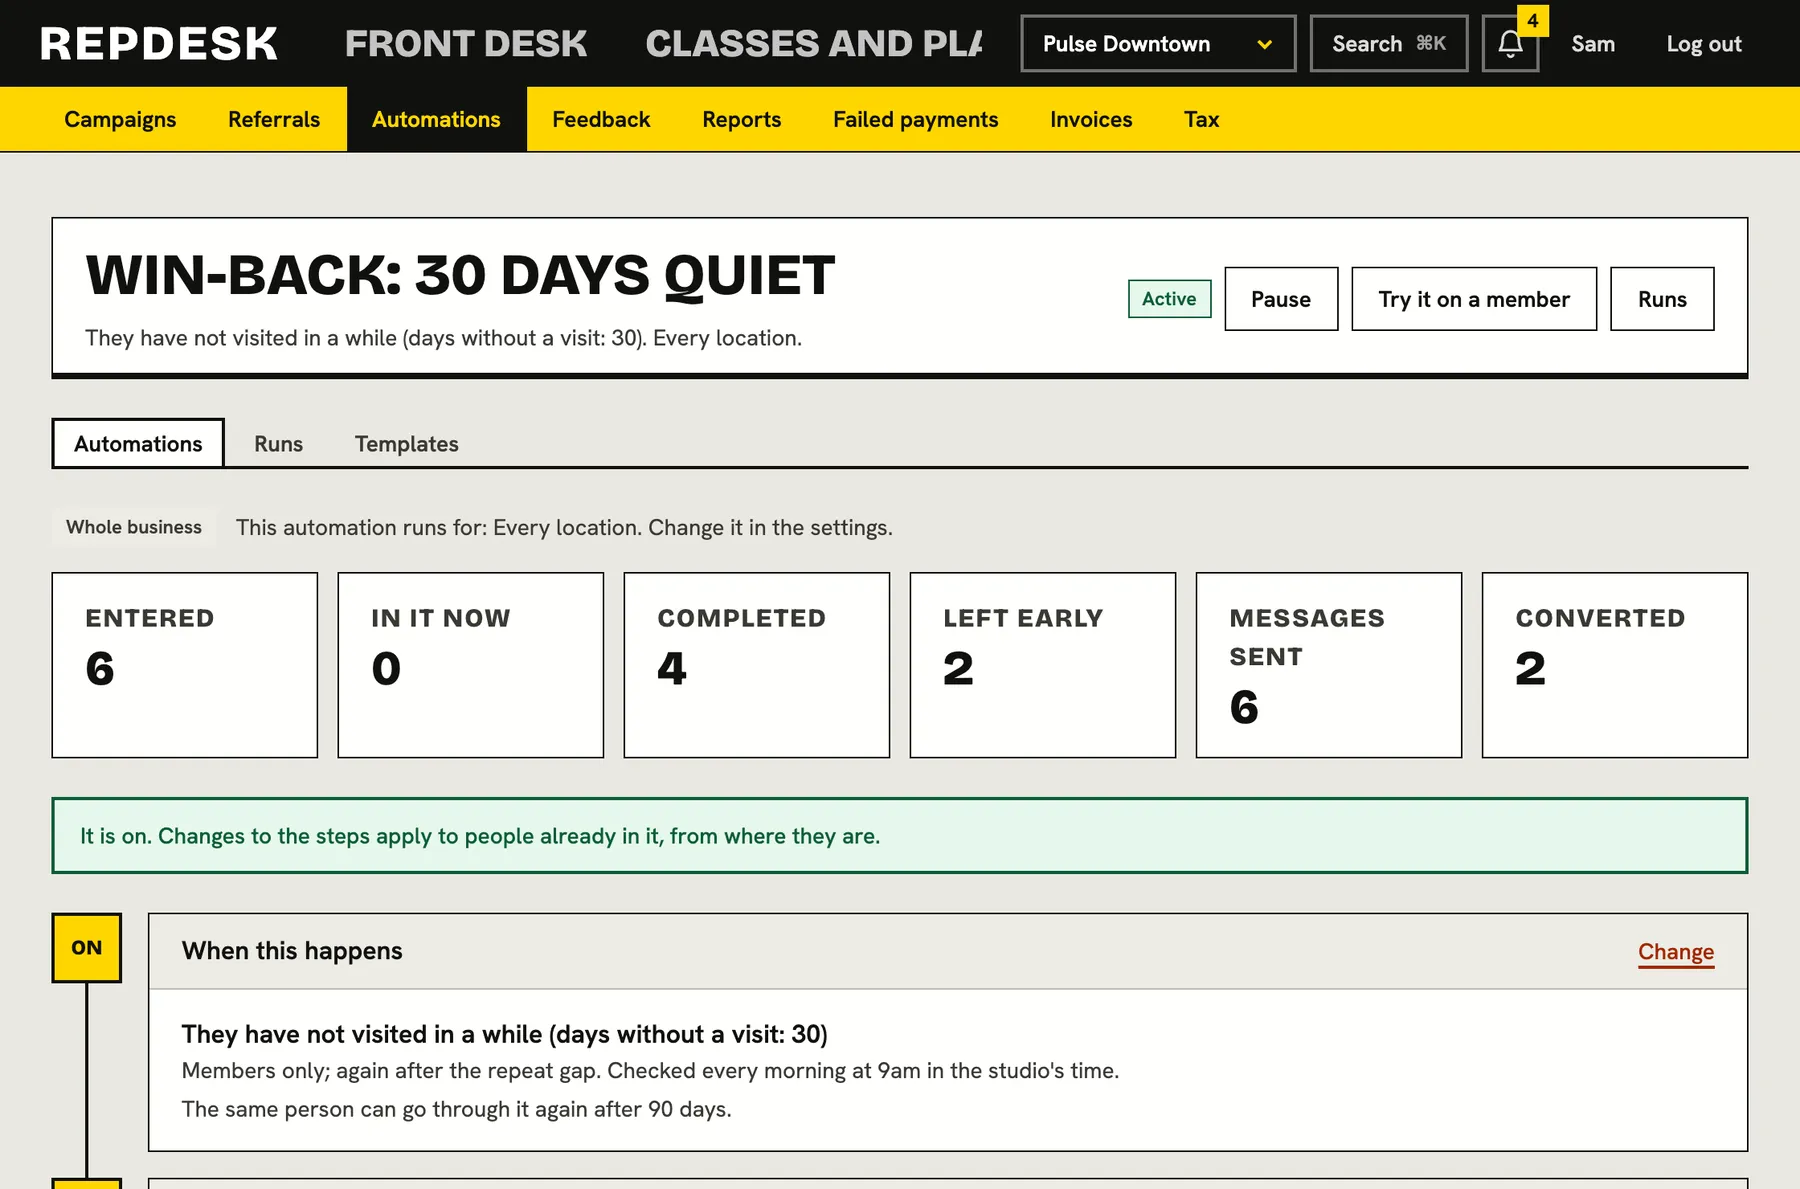
Task: Click the Messages sent stat card
Action: point(1329,665)
